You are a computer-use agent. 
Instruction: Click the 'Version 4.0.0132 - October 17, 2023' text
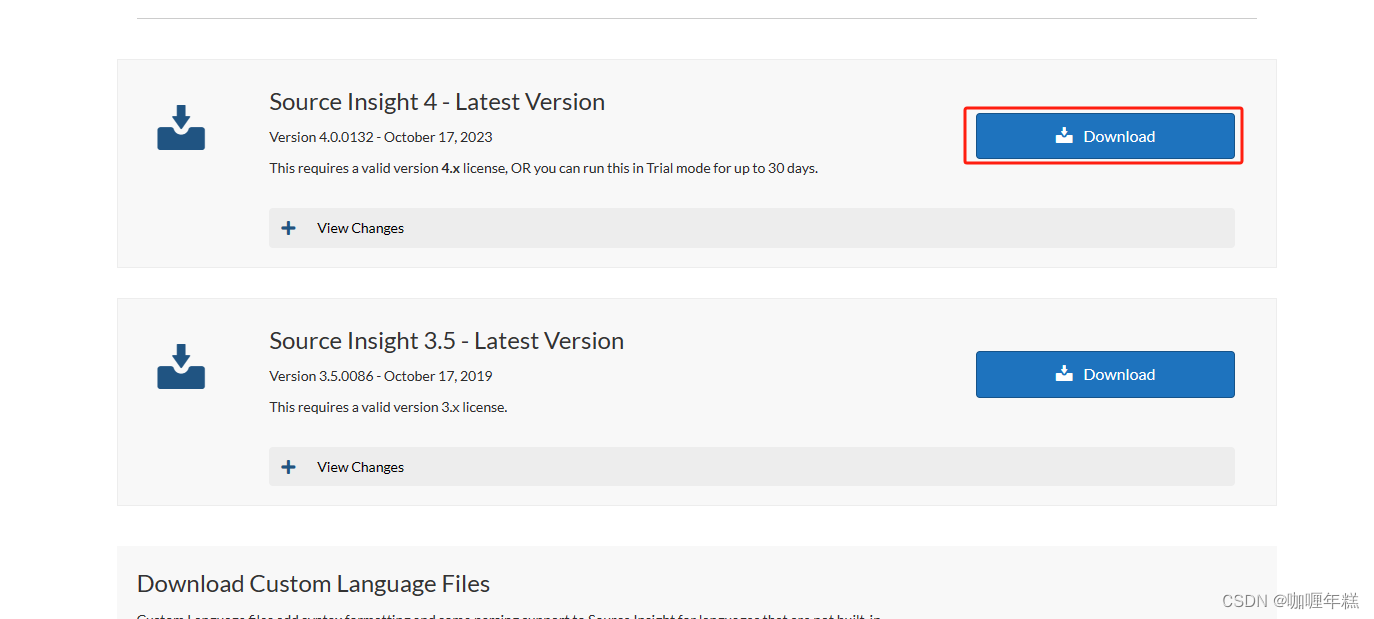[381, 137]
